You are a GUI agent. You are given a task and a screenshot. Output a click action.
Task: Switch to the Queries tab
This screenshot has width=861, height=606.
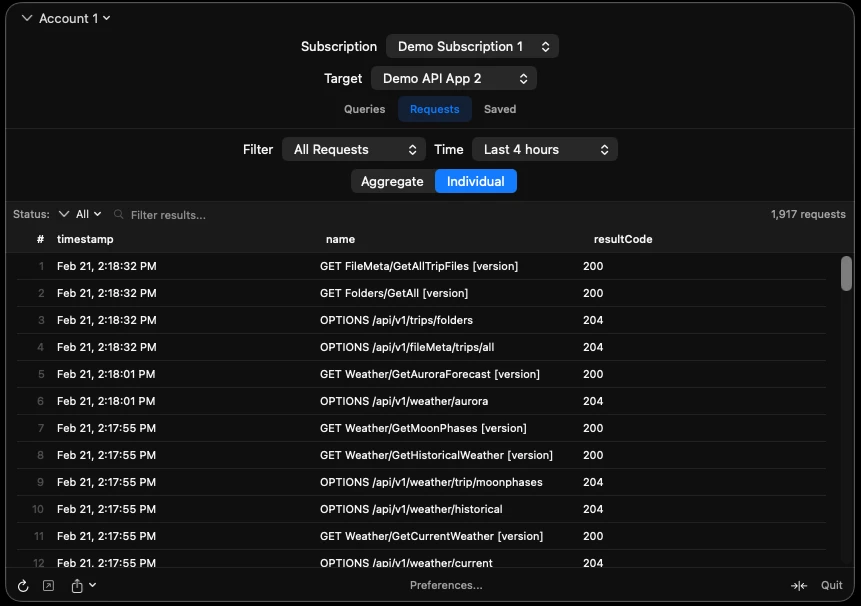(x=364, y=109)
